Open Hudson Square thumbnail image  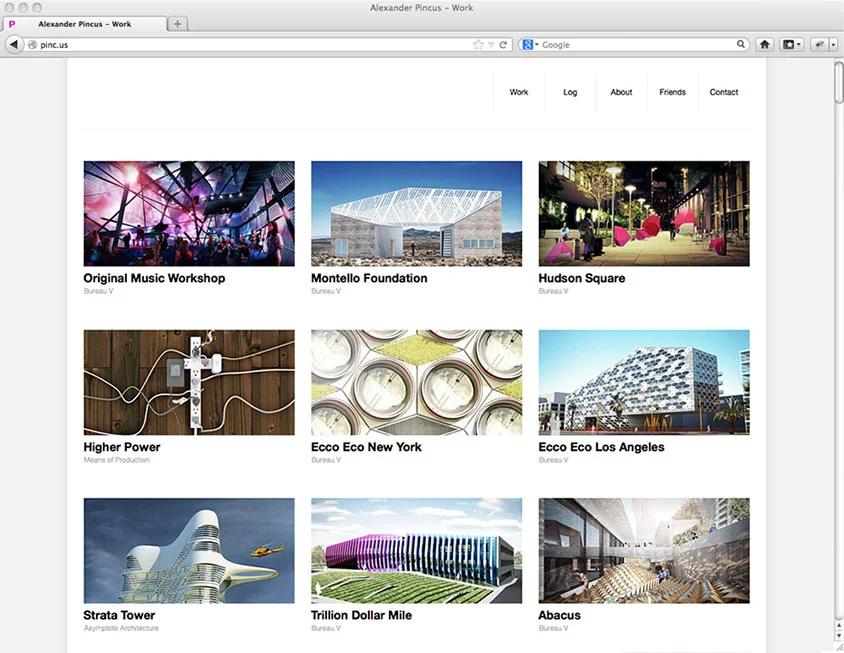pos(644,213)
